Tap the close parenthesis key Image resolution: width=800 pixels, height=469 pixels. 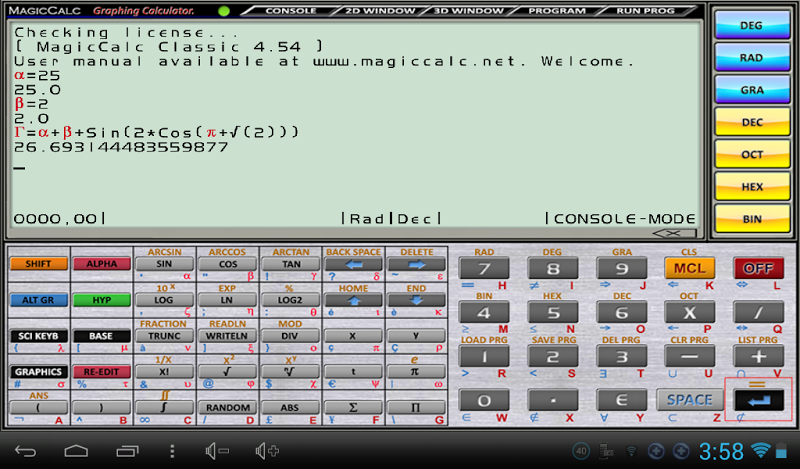pyautogui.click(x=102, y=407)
